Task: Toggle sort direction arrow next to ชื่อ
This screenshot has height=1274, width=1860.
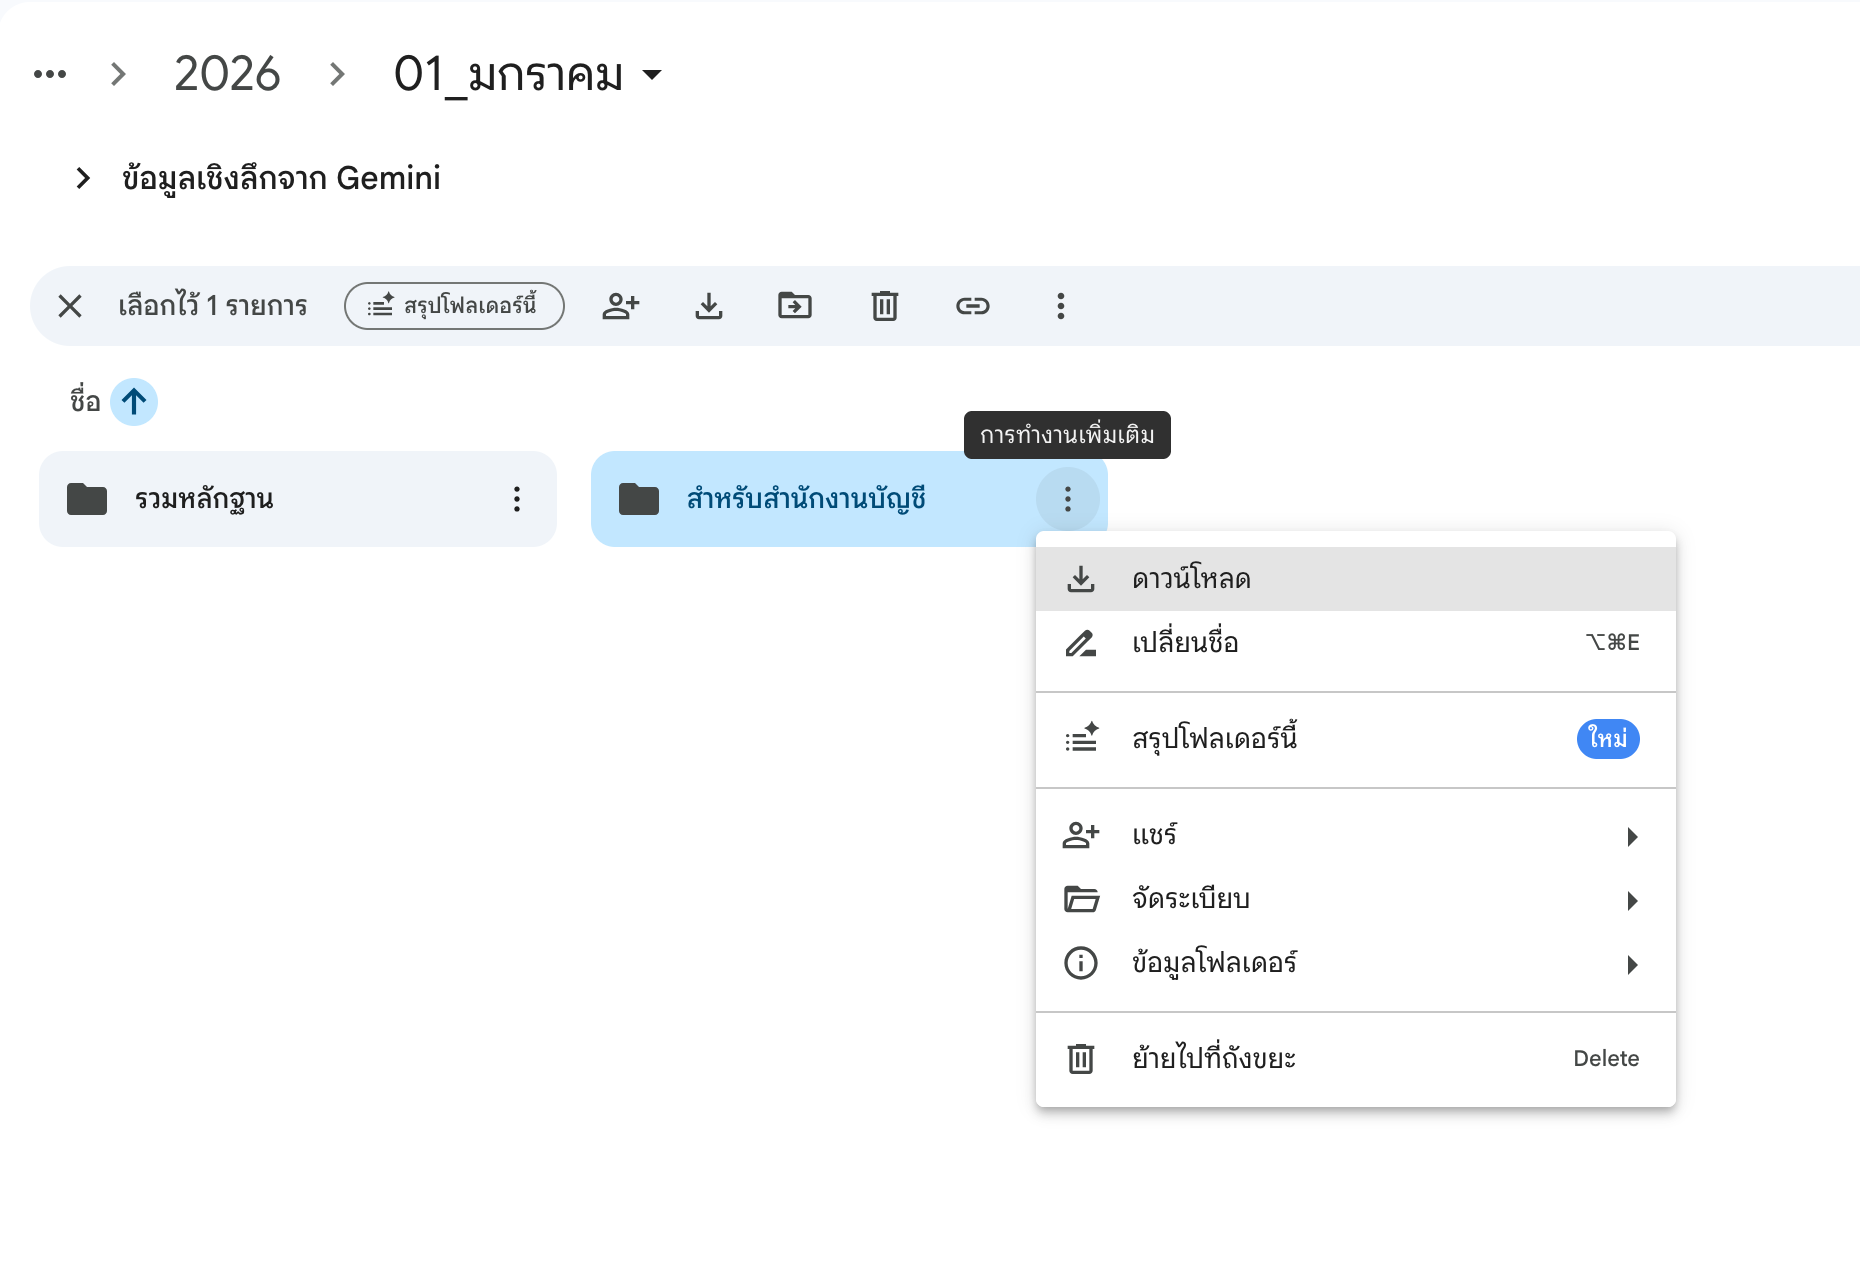Action: [x=134, y=402]
